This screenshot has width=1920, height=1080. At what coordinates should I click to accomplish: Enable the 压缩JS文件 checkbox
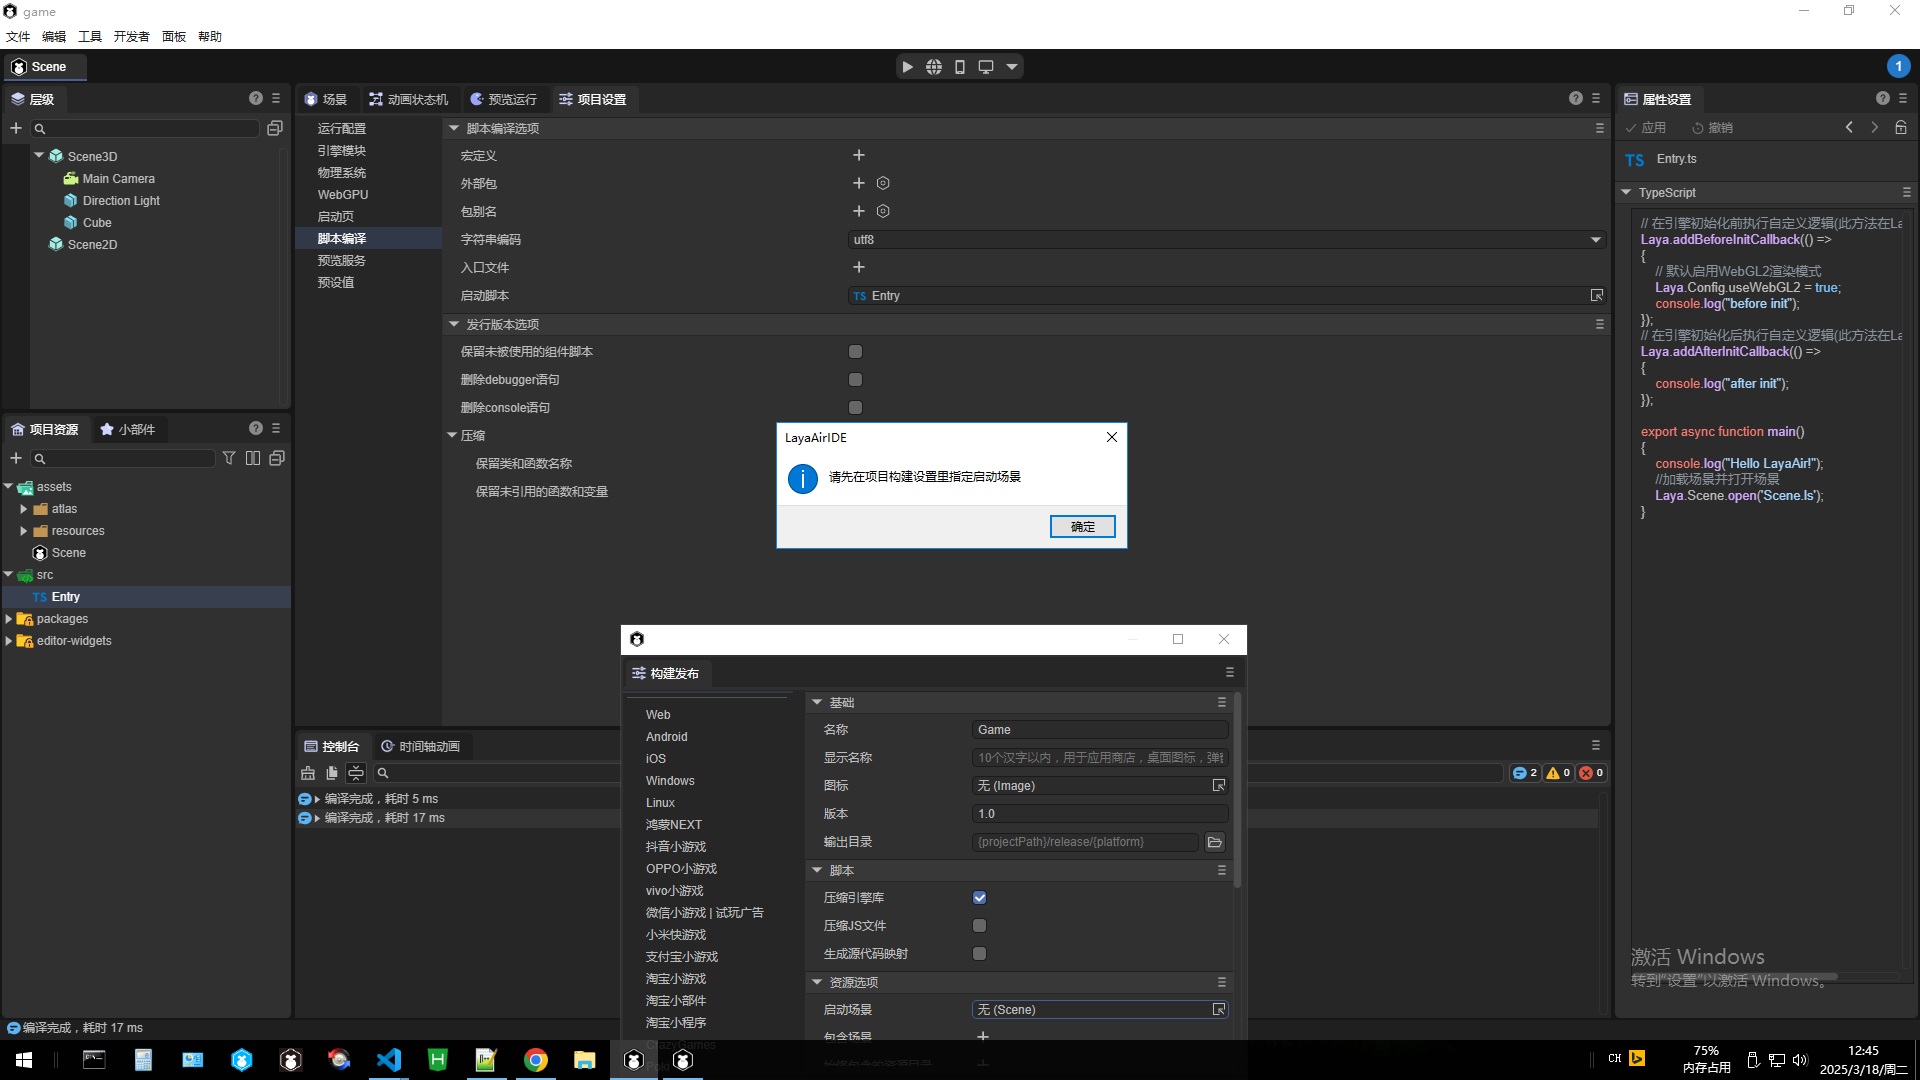pos(979,926)
